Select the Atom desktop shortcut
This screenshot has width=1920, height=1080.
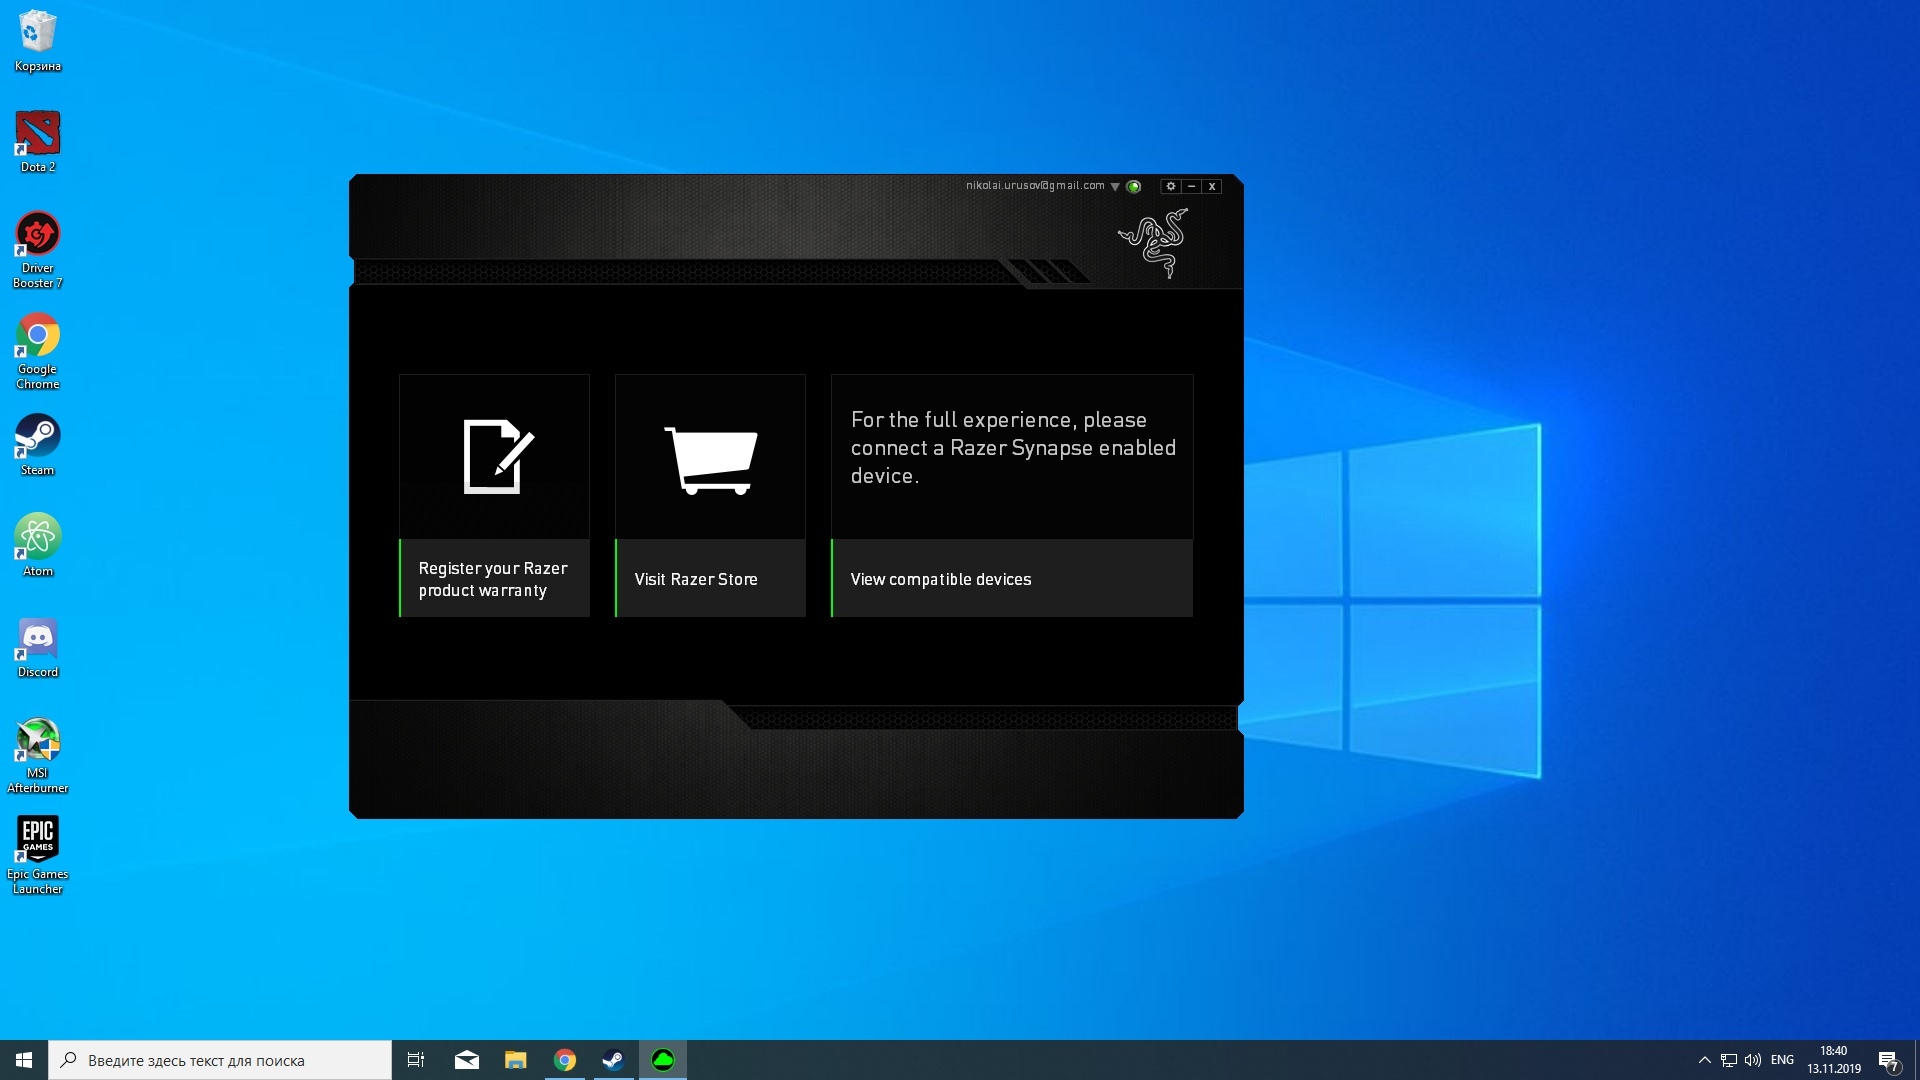point(38,546)
